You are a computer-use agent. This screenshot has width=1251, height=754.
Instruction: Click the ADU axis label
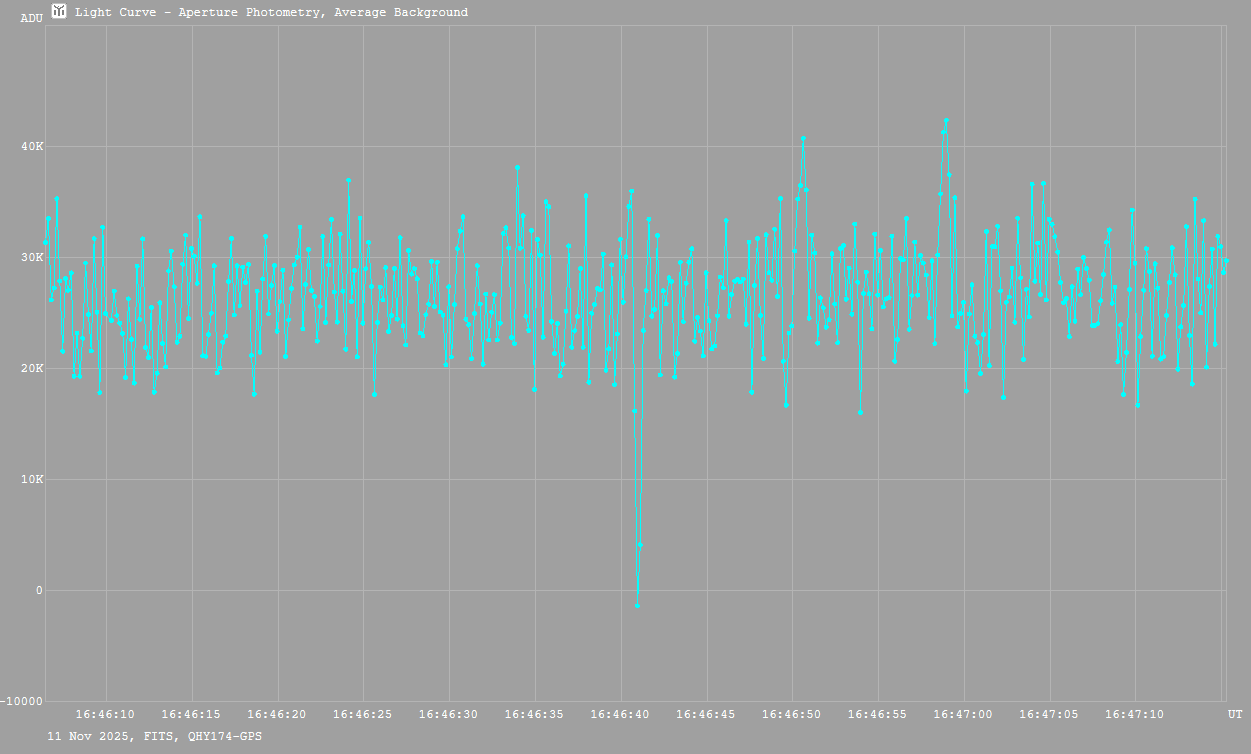tap(31, 17)
